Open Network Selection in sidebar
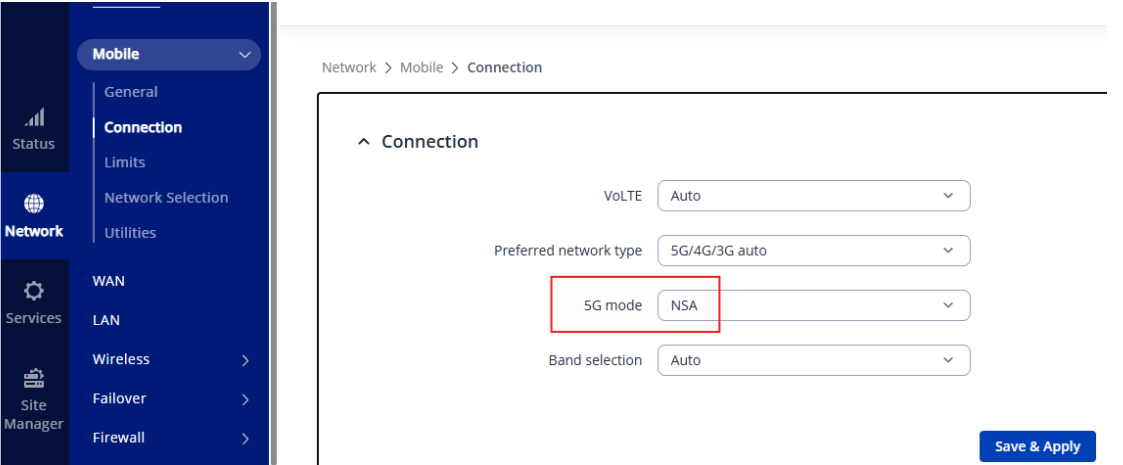The width and height of the screenshot is (1123, 465). click(x=166, y=198)
